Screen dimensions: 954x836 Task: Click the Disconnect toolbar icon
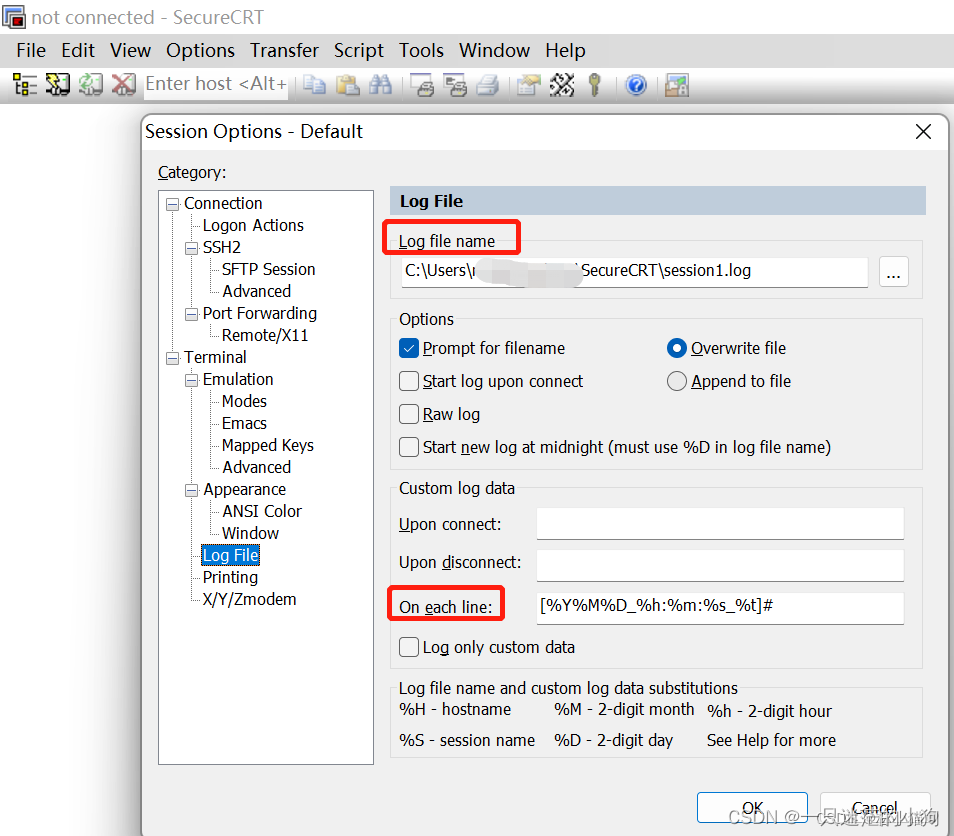(124, 85)
